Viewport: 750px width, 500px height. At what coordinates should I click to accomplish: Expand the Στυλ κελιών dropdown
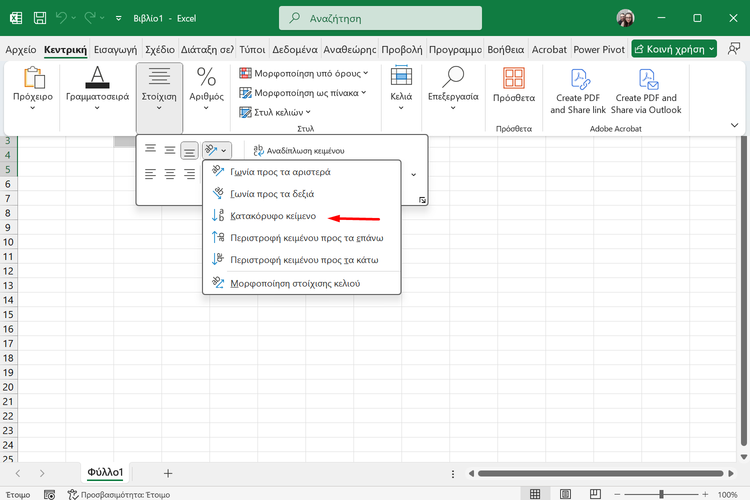pyautogui.click(x=282, y=112)
